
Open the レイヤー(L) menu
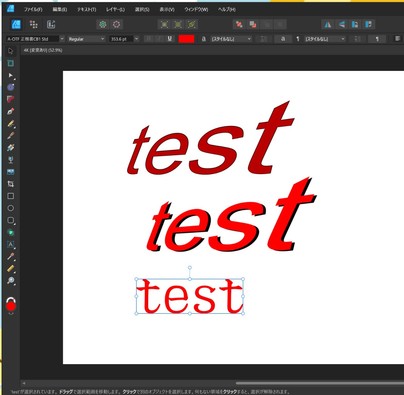coord(115,10)
